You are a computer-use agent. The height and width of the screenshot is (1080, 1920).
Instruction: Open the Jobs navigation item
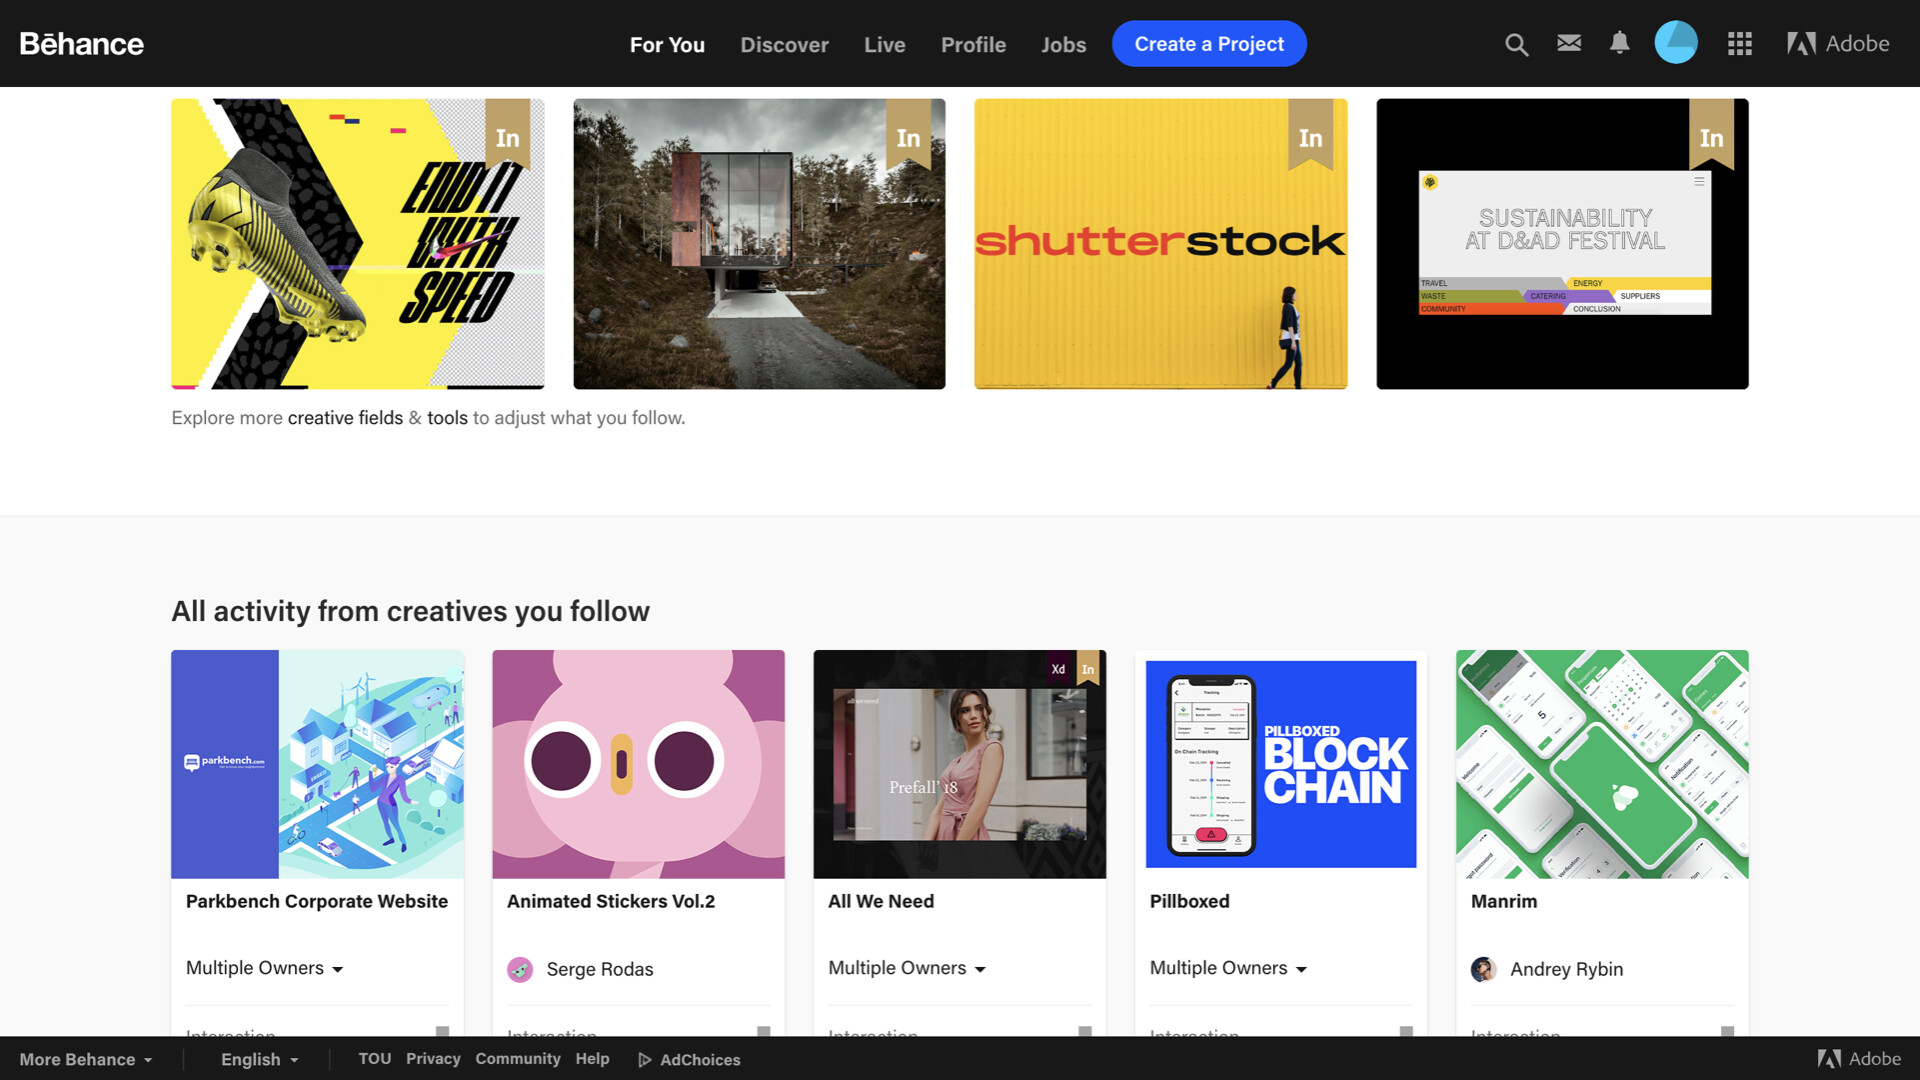(x=1063, y=45)
